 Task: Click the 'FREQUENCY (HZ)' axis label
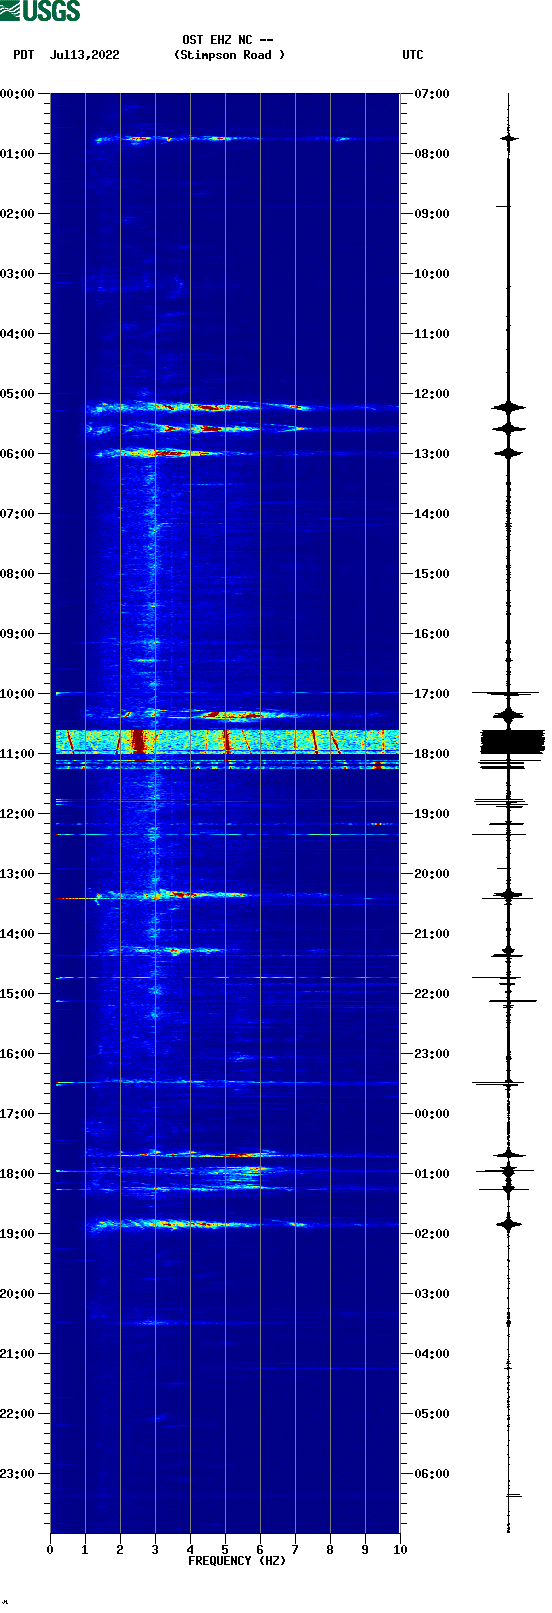[x=237, y=1561]
